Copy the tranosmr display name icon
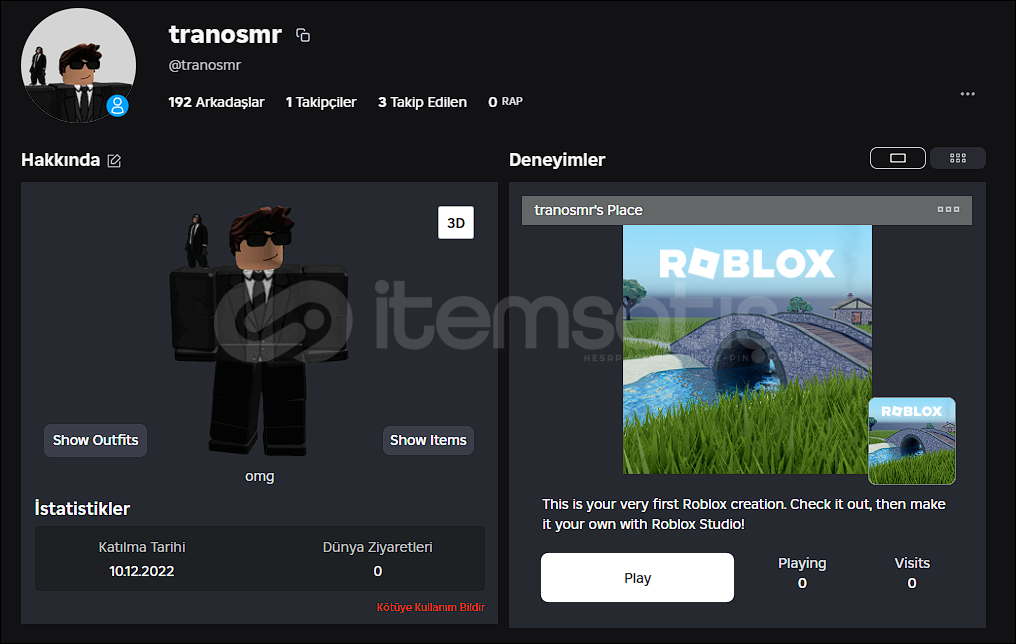Screen dimensions: 1016x644 coord(303,35)
